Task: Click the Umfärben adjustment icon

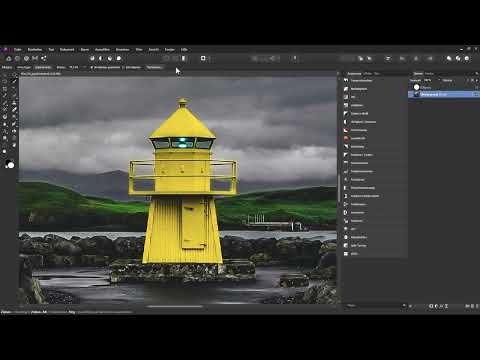Action: (346, 105)
